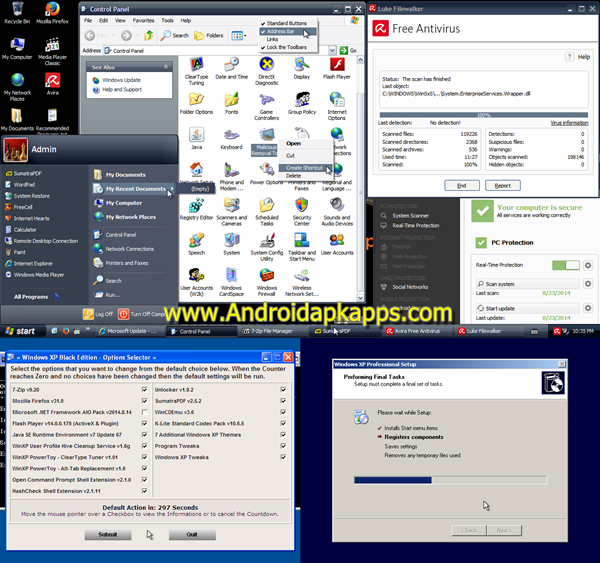Screen dimensions: 600x563
Task: Select Address Bar in toolbars menu
Action: (288, 31)
